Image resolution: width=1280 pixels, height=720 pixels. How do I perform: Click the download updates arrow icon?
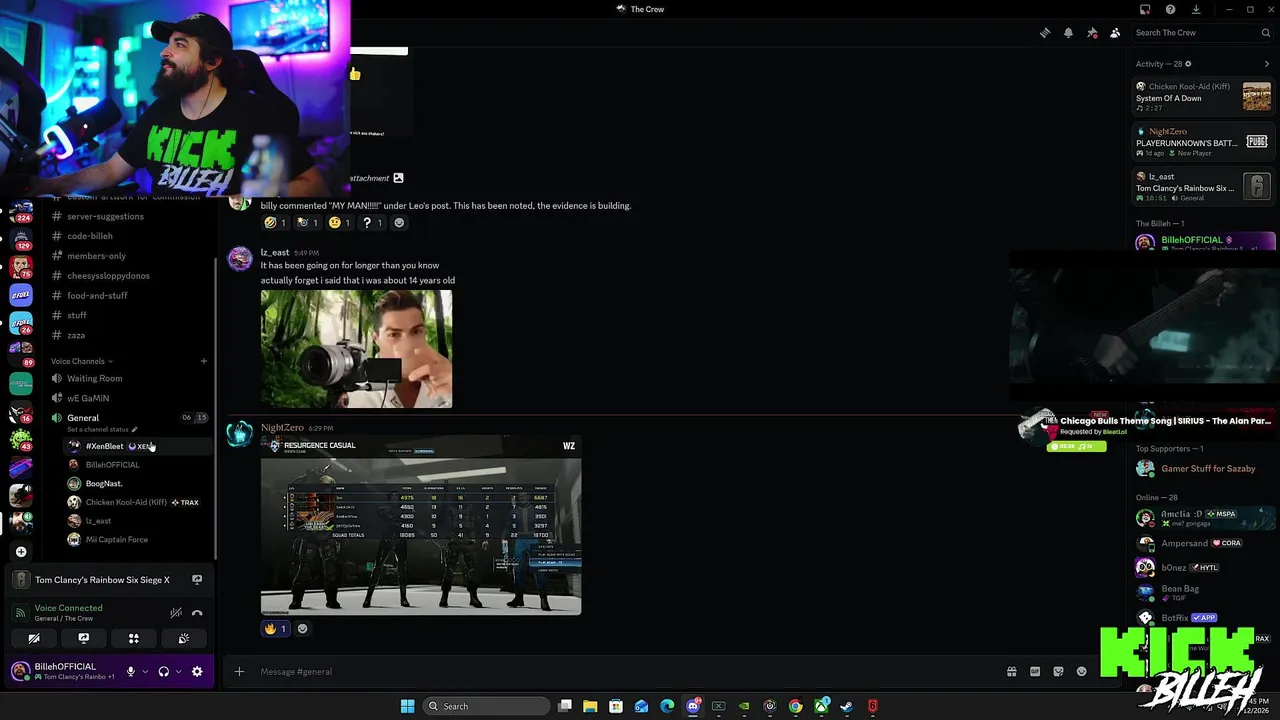point(1196,10)
